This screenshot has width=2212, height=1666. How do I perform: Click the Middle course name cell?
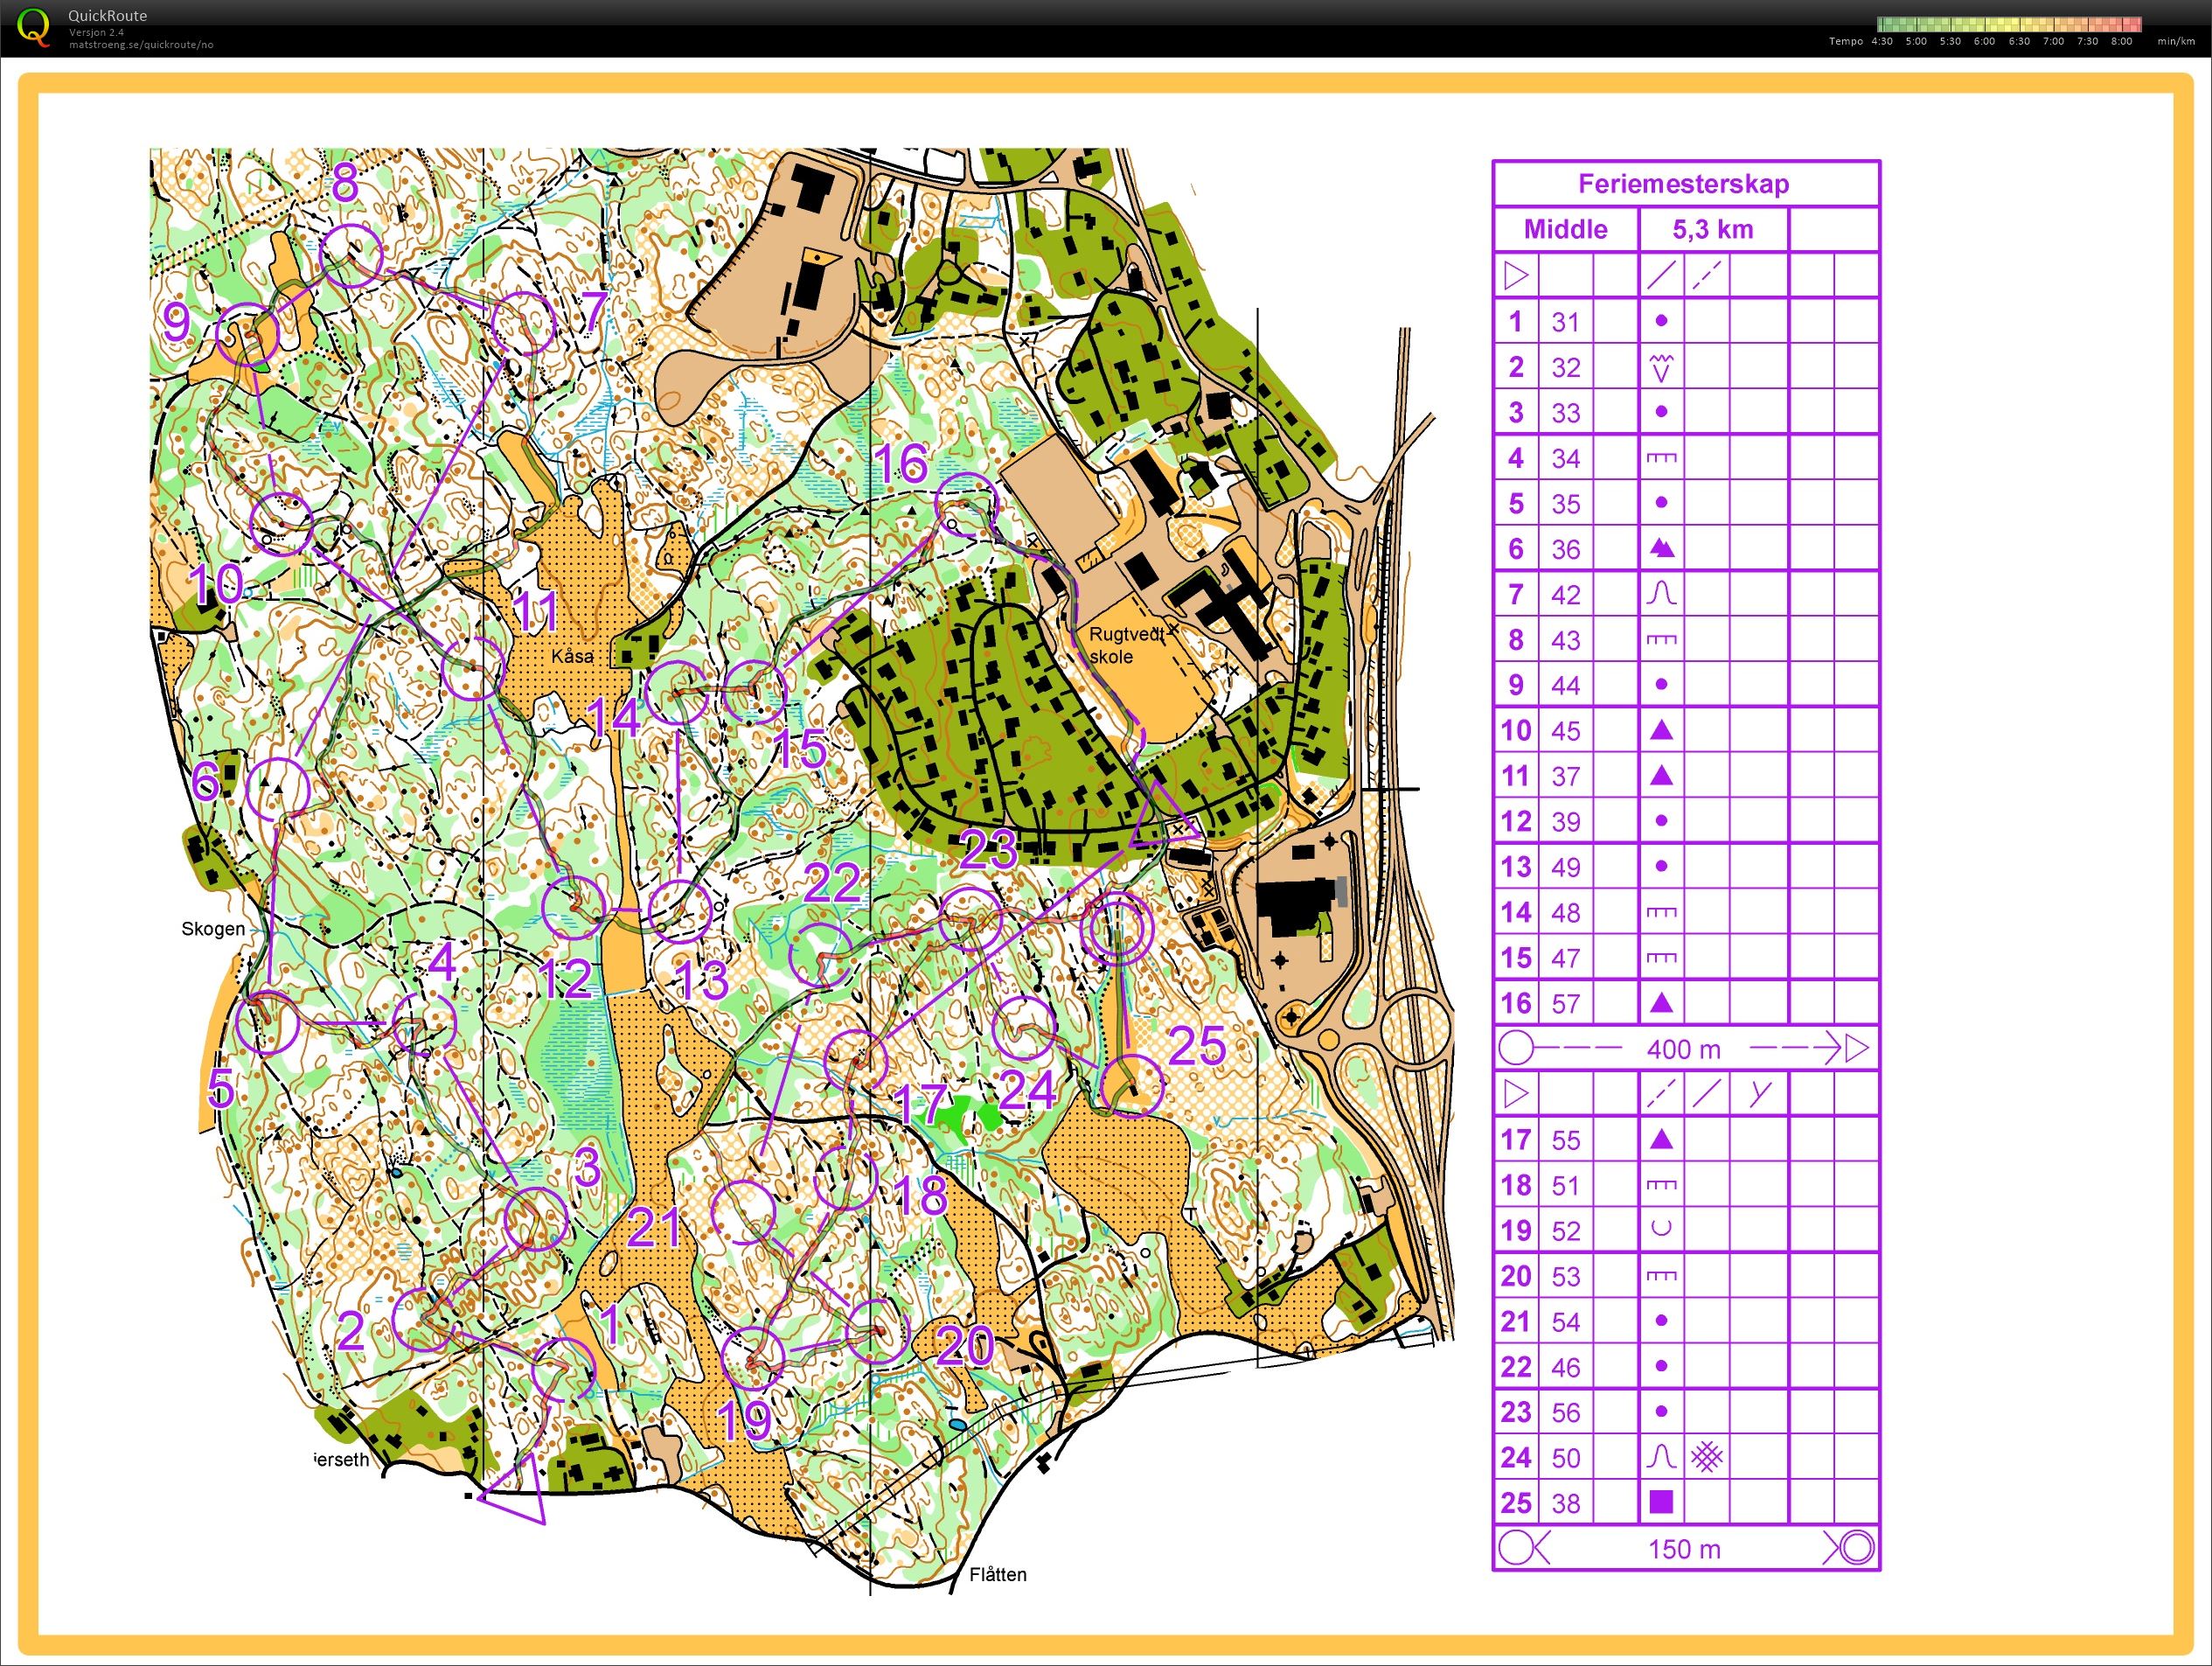pos(1565,229)
